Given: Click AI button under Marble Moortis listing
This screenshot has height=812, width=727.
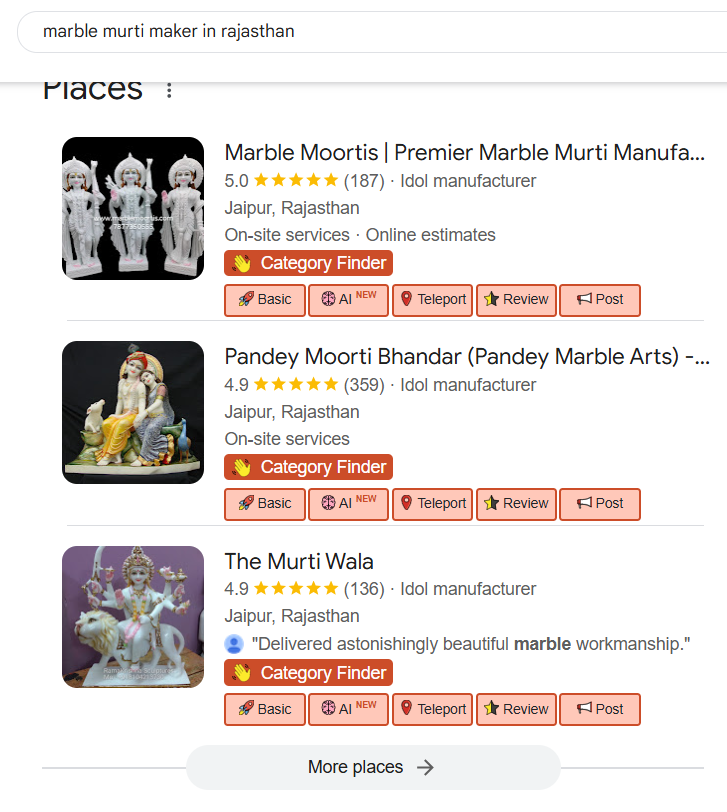Looking at the screenshot, I should (348, 300).
